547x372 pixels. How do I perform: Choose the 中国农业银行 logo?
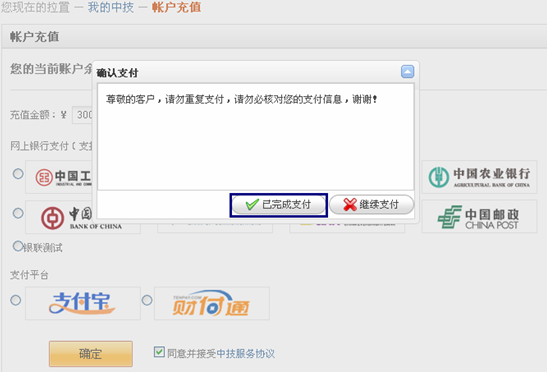point(479,177)
